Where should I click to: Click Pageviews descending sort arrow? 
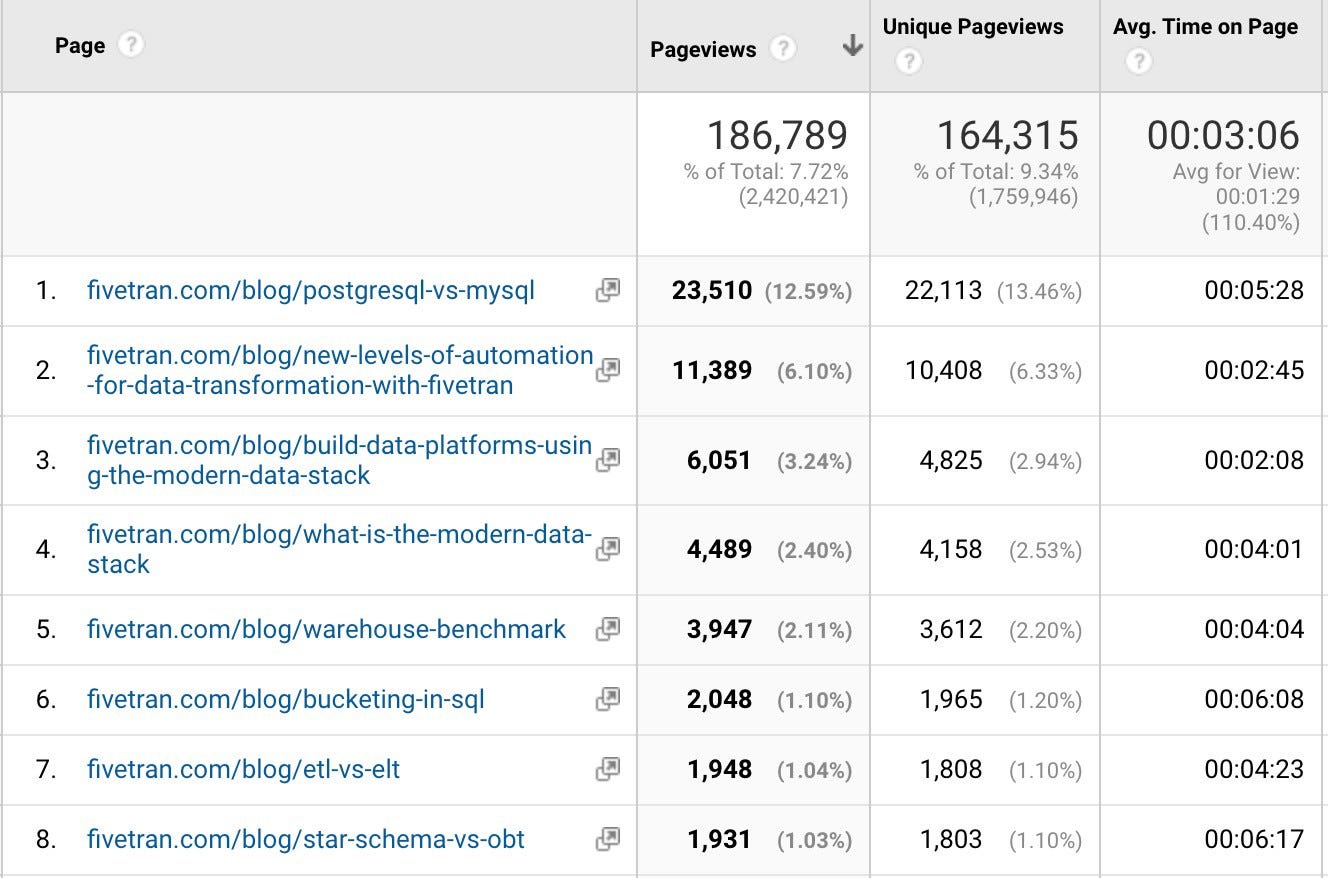pyautogui.click(x=852, y=46)
